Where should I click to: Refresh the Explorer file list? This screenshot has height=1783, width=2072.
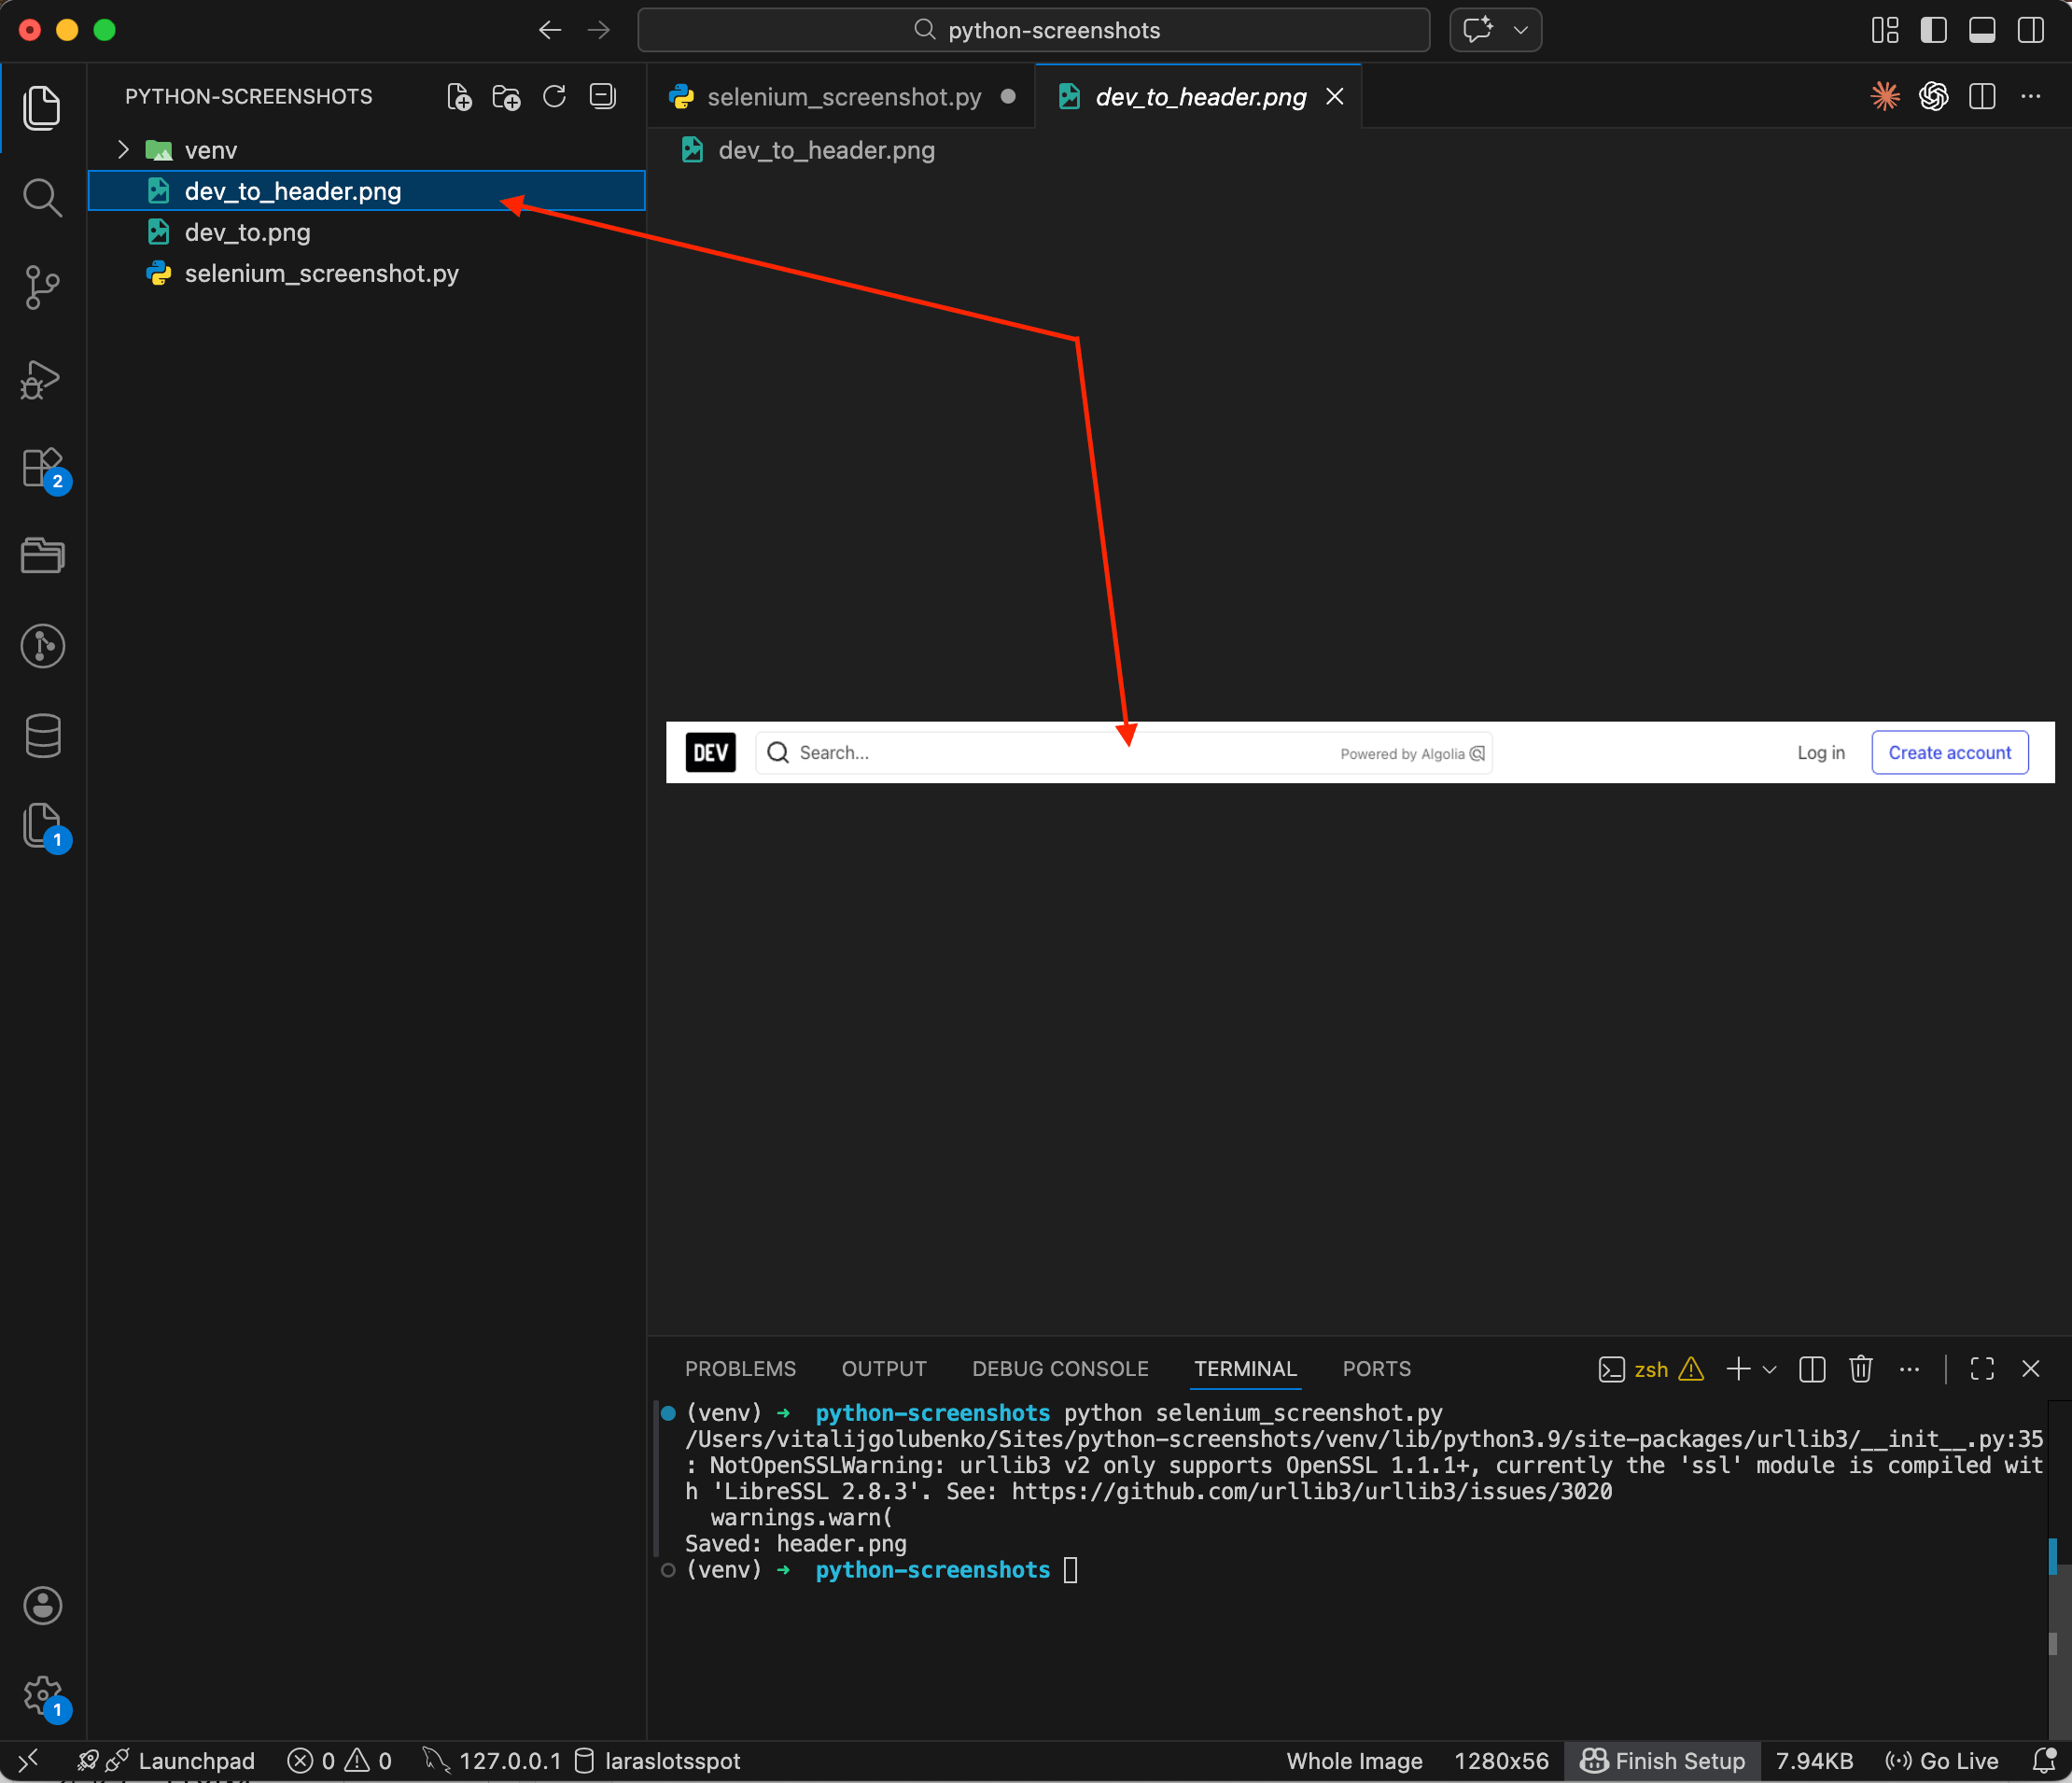pos(554,96)
